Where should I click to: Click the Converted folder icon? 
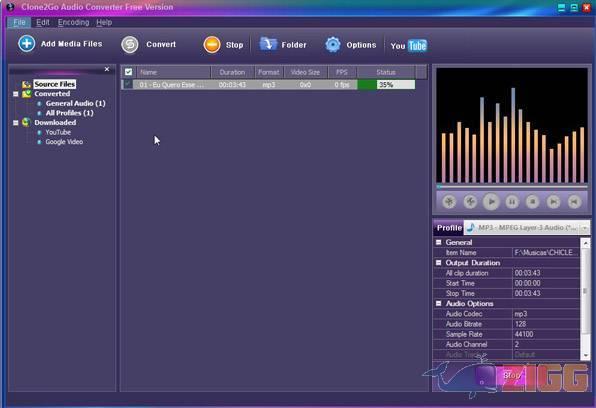tap(26, 94)
